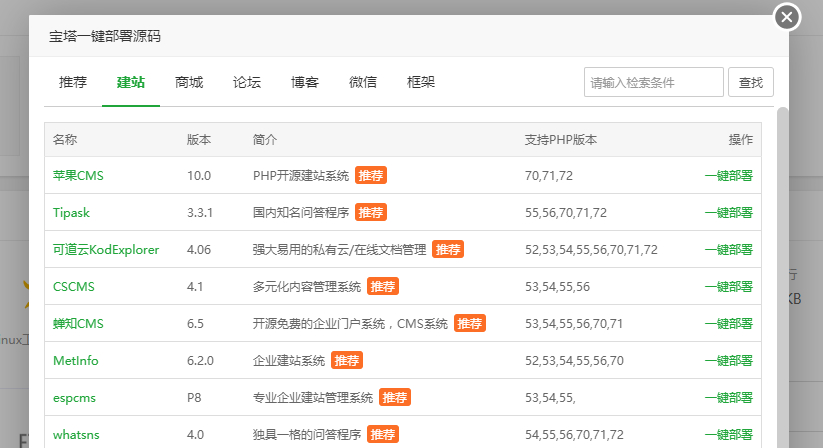Image resolution: width=823 pixels, height=448 pixels.
Task: Click the description 多元化内容管理系统
Action: click(307, 287)
